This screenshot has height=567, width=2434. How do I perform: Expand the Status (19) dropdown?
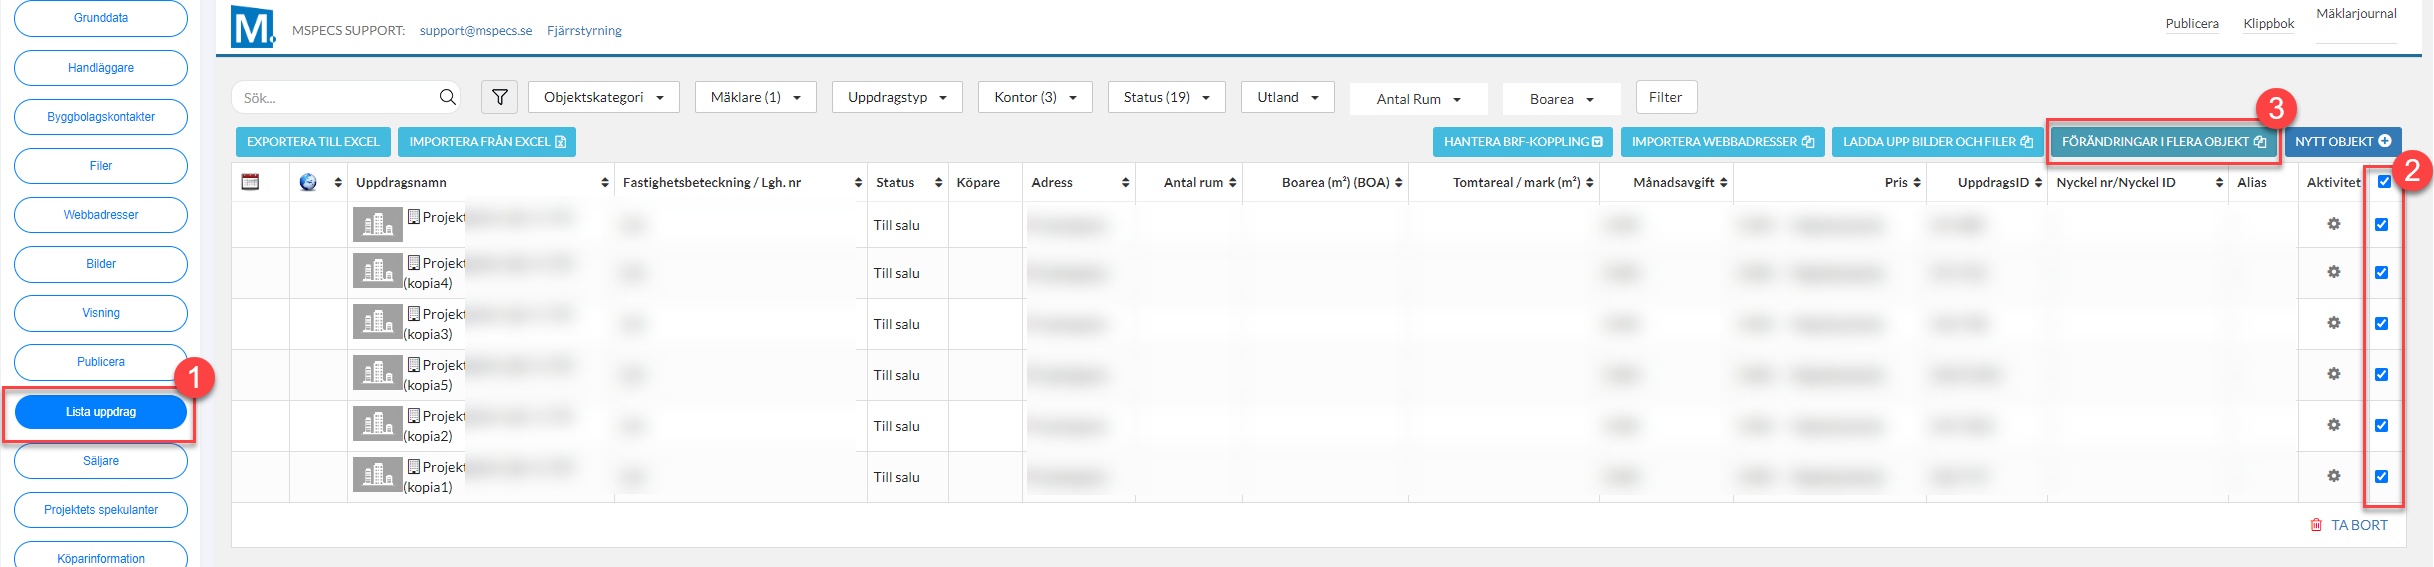point(1166,97)
